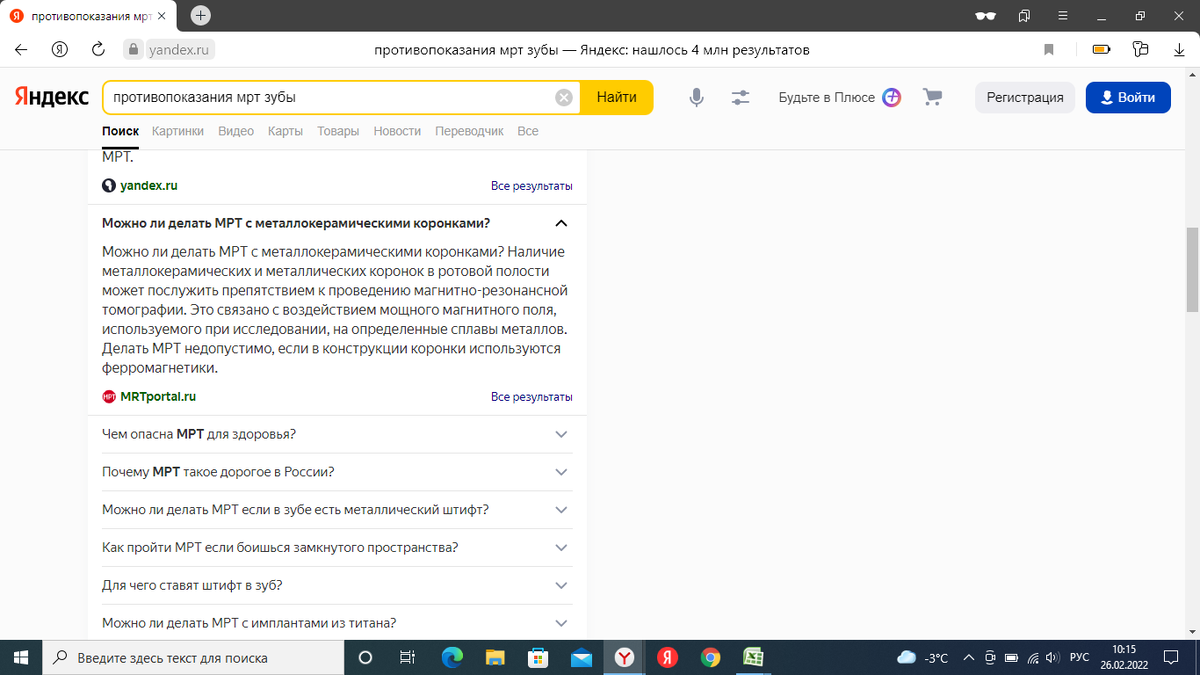Launch Google Chrome from the taskbar
This screenshot has height=675, width=1200.
[711, 657]
